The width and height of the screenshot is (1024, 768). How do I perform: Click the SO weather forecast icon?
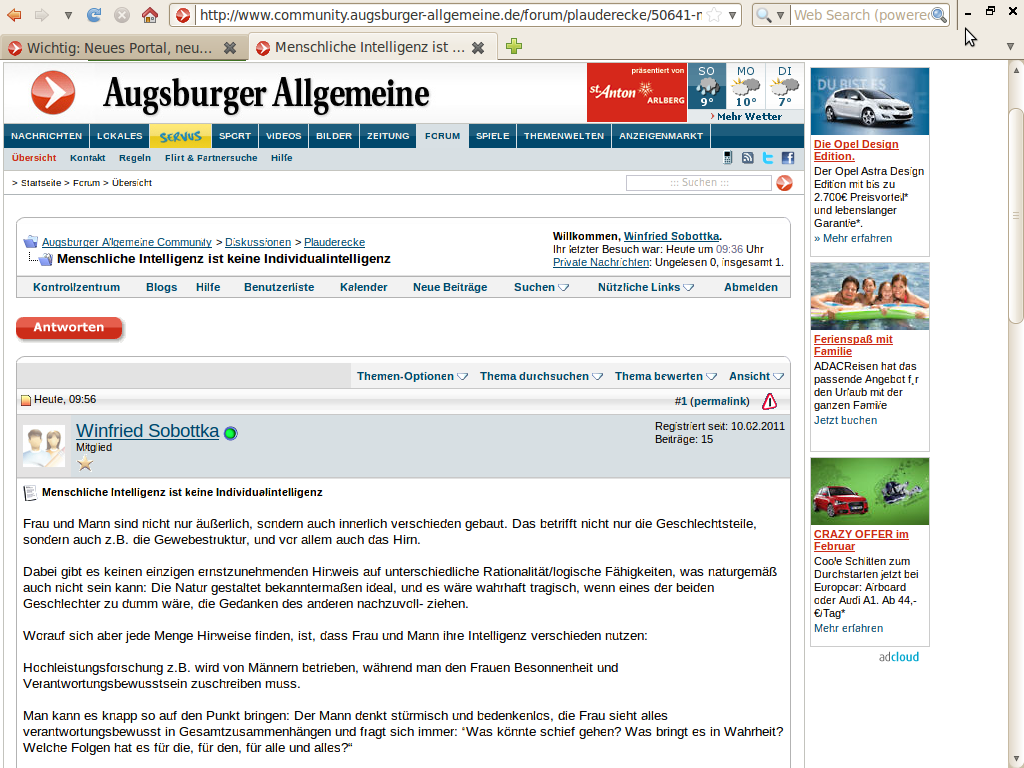pos(707,86)
